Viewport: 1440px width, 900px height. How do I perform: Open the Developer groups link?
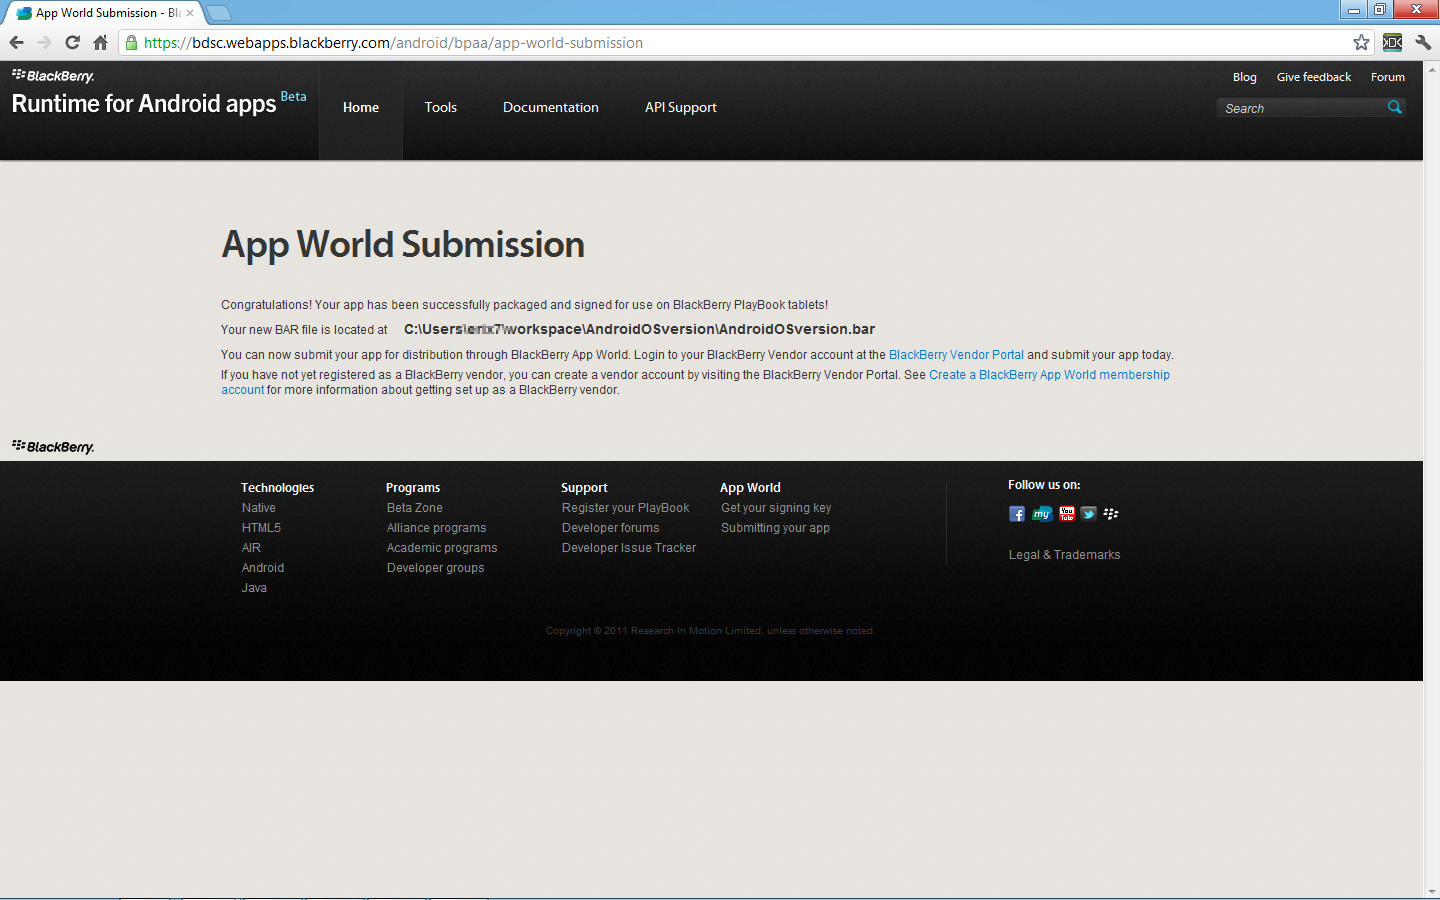click(x=436, y=568)
